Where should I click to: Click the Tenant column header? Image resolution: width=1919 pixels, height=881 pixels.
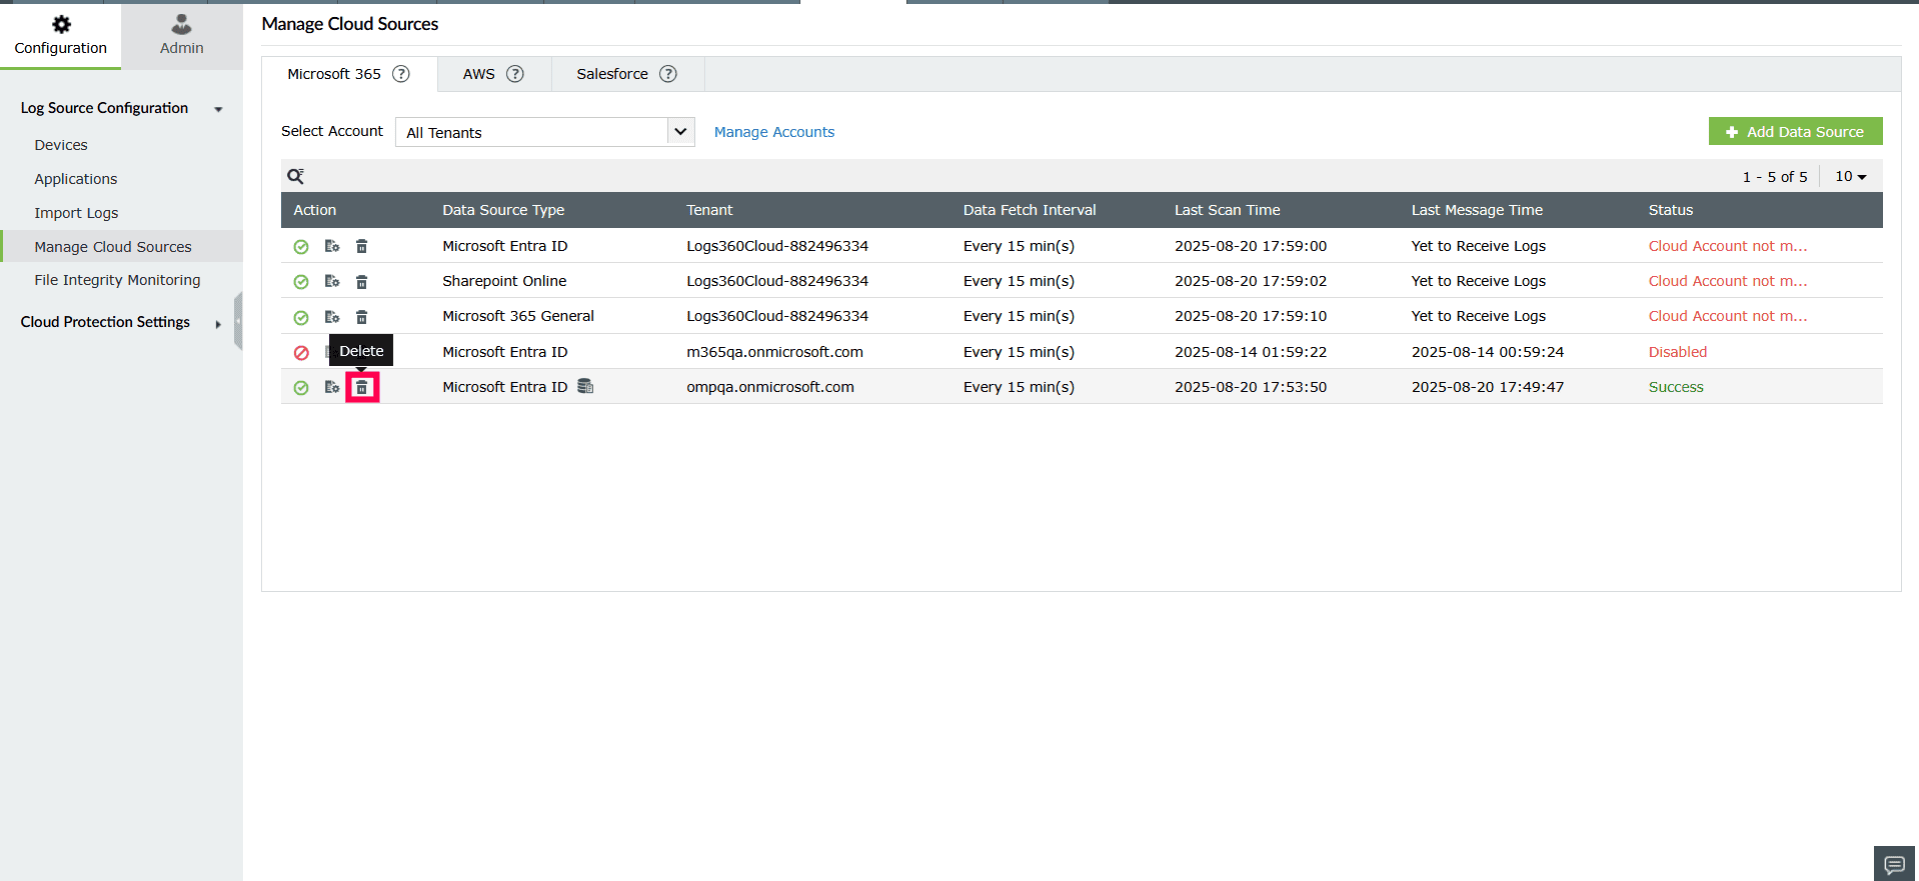[x=709, y=210]
